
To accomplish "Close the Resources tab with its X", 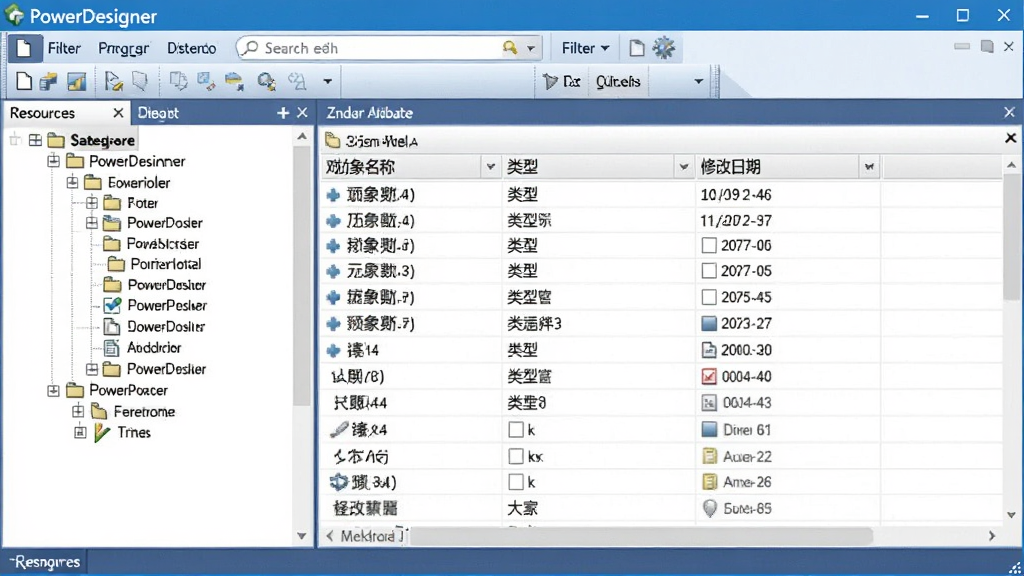I will (x=118, y=113).
